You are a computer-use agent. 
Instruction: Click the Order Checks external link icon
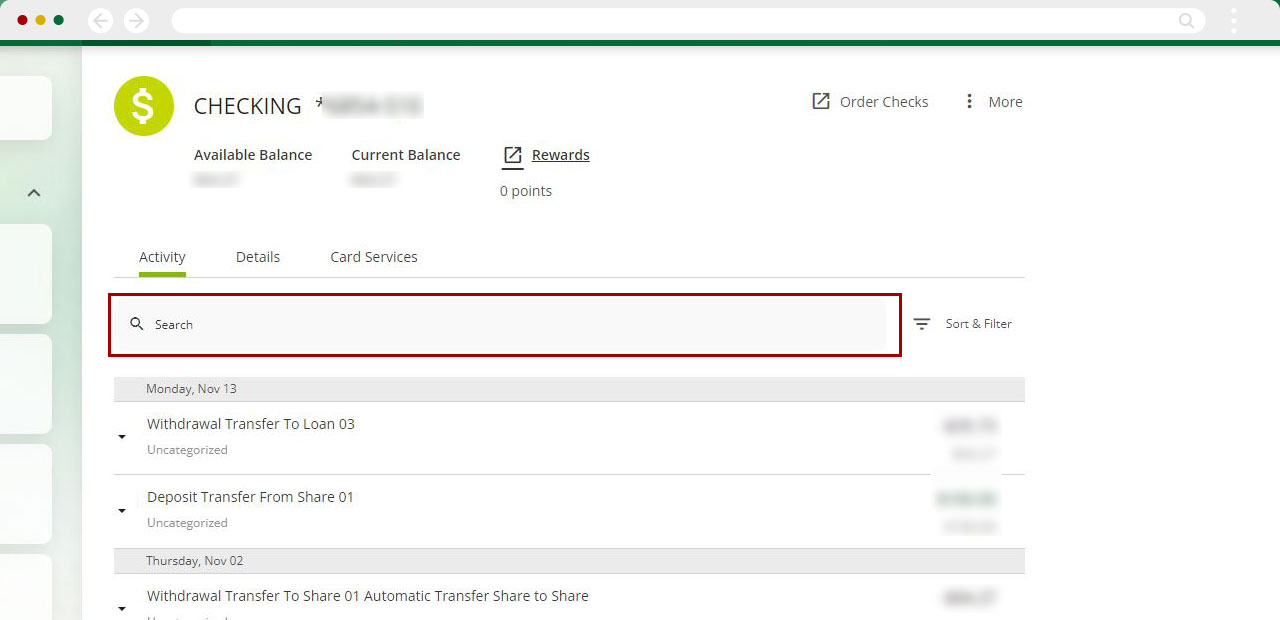pos(821,102)
